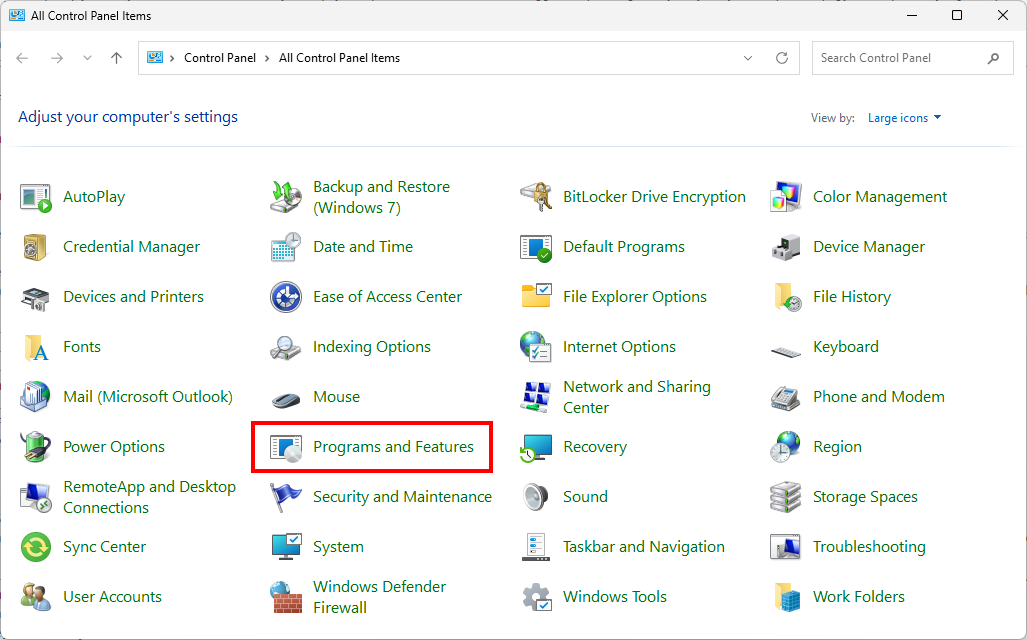Open the Troubleshooting link
Viewport: 1027px width, 640px height.
click(x=869, y=547)
